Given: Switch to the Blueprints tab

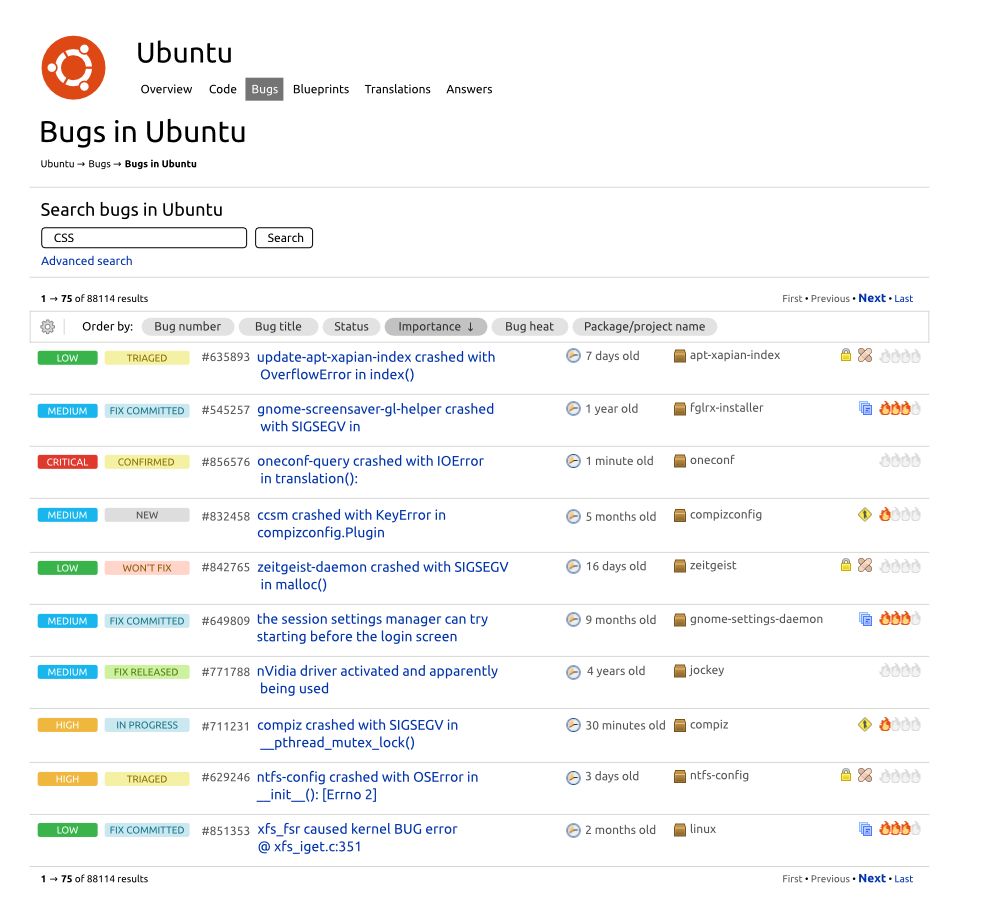Looking at the screenshot, I should [x=321, y=89].
